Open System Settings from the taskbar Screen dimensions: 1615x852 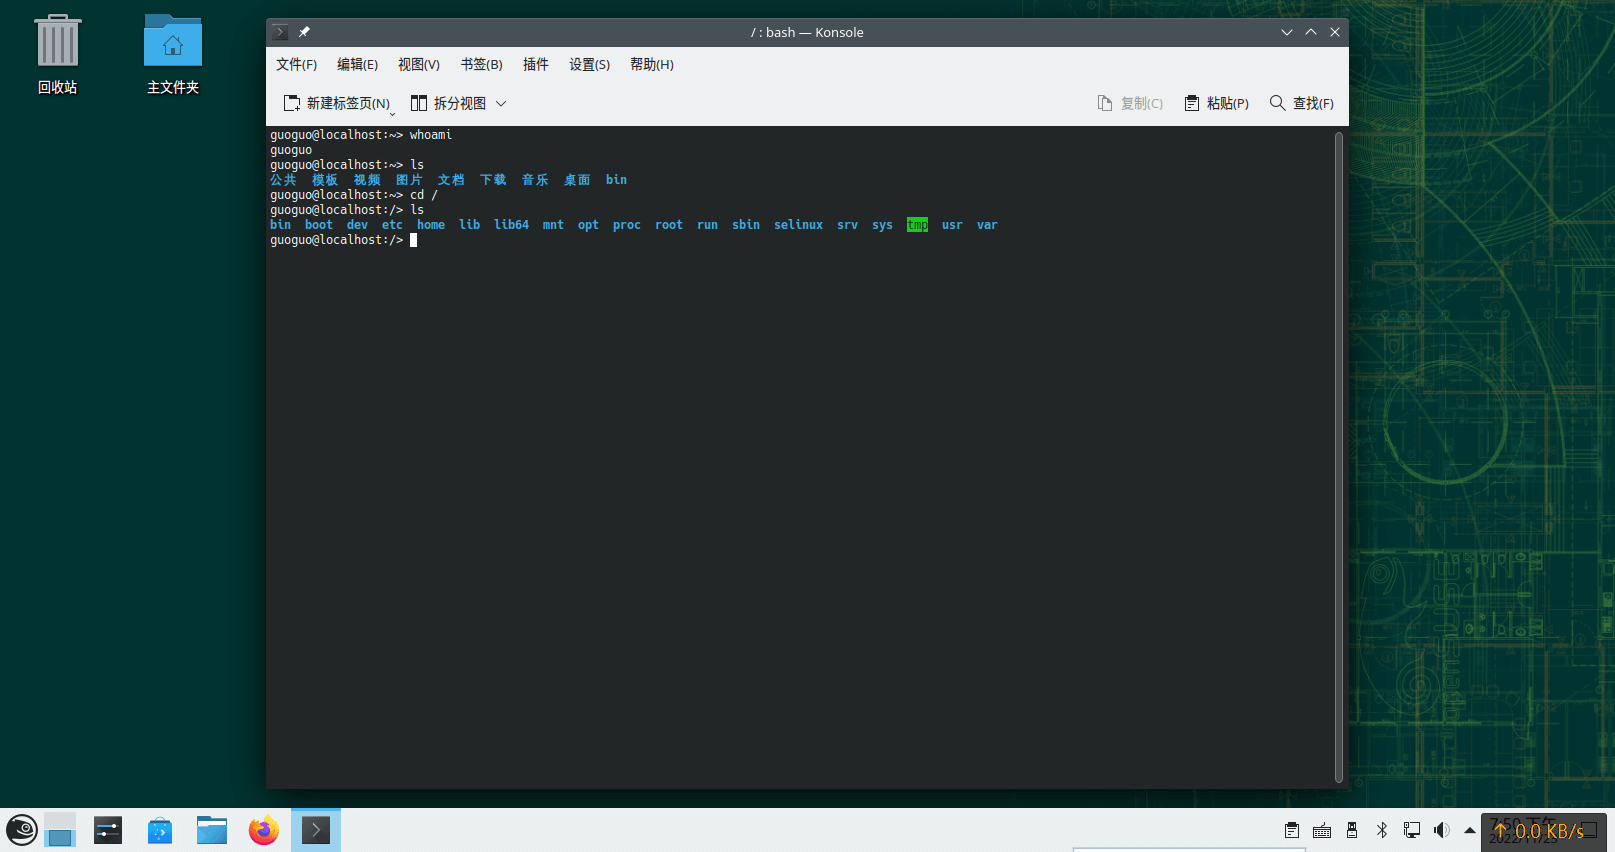(x=108, y=830)
